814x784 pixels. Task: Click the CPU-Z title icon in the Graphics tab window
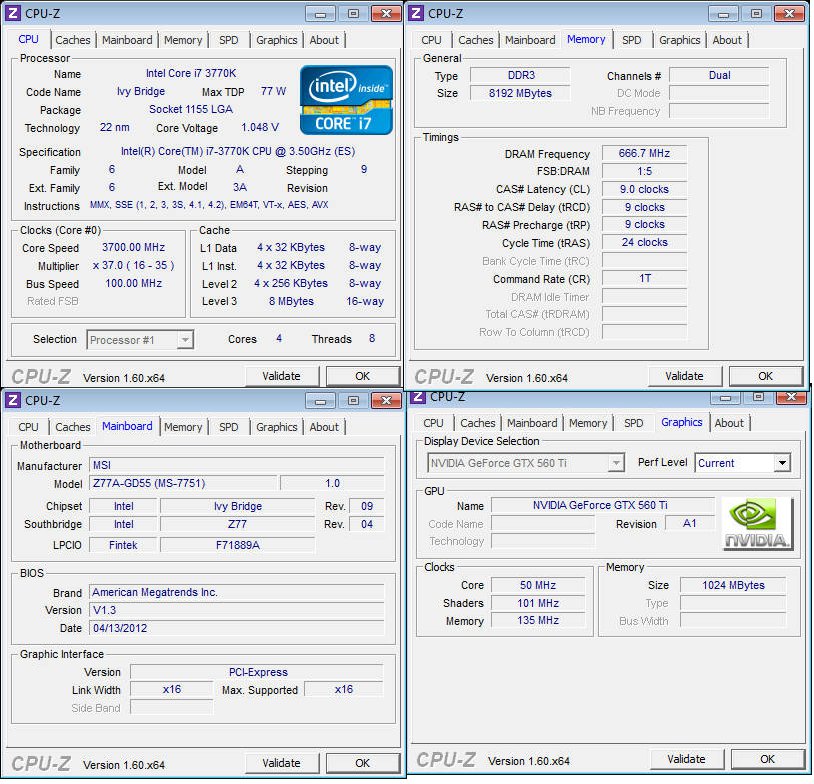coord(416,397)
